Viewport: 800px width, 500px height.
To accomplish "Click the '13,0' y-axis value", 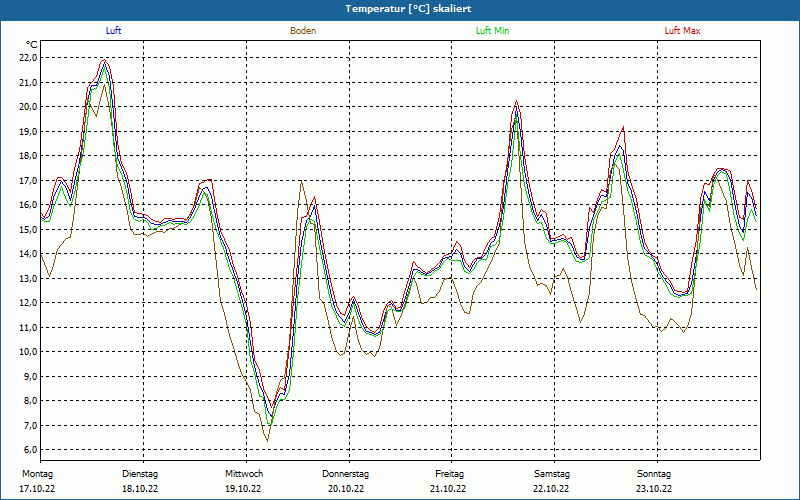I will tap(29, 278).
